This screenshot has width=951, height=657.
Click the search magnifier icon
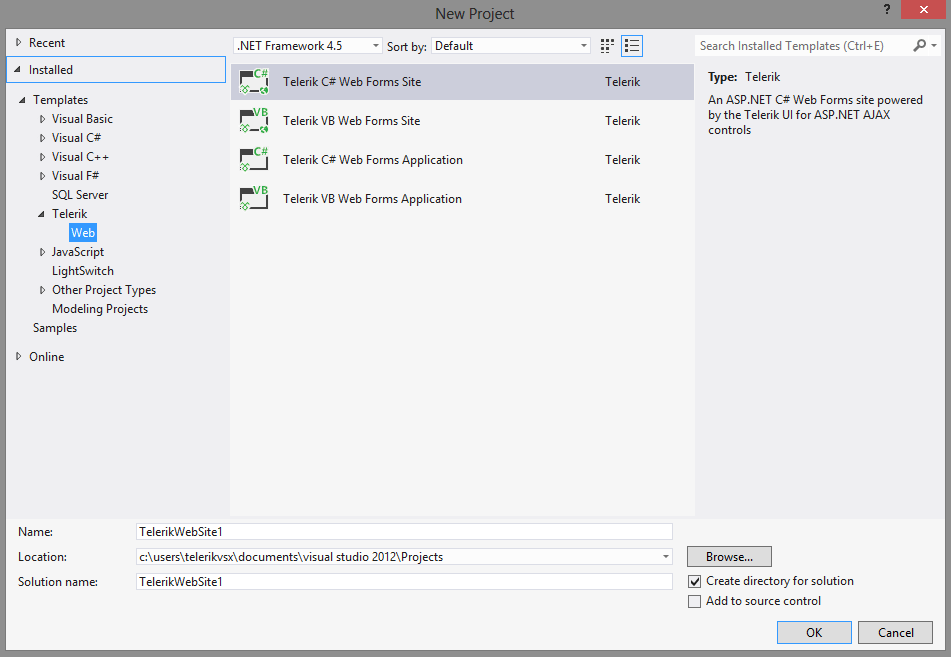919,45
